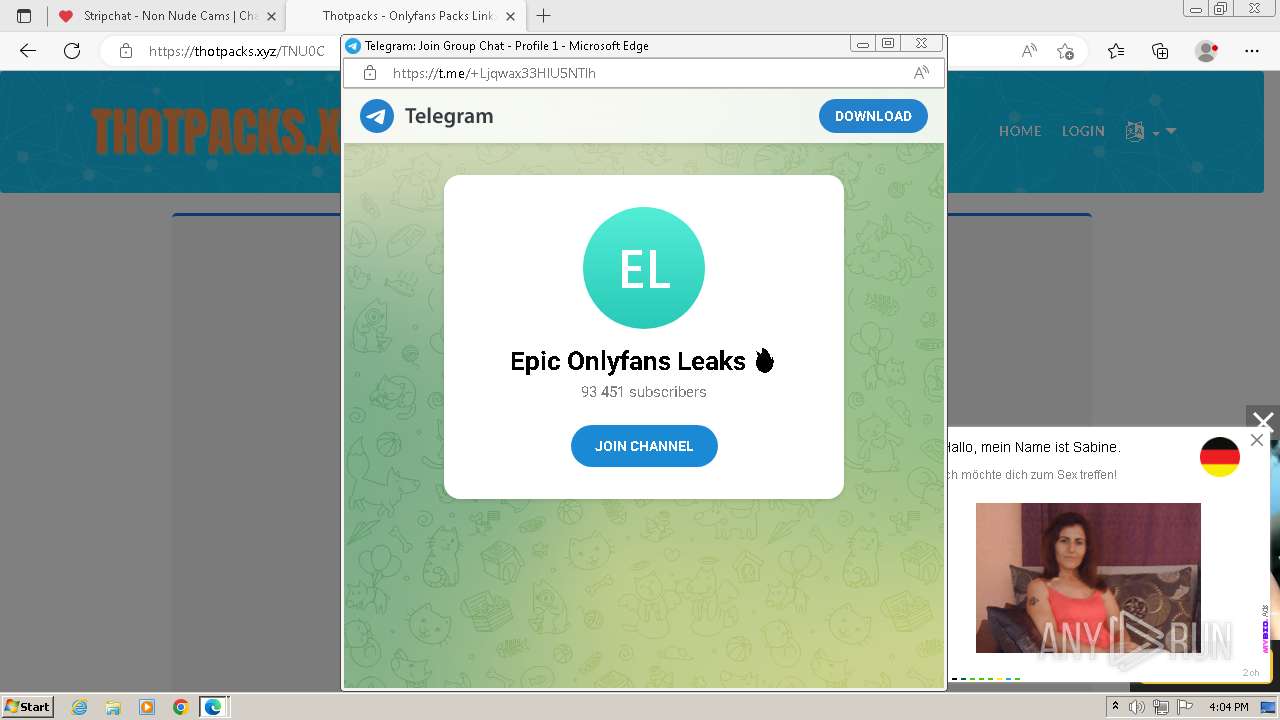
Task: Click 'Hallo, mein Name ist Sabine' text
Action: tap(1034, 447)
